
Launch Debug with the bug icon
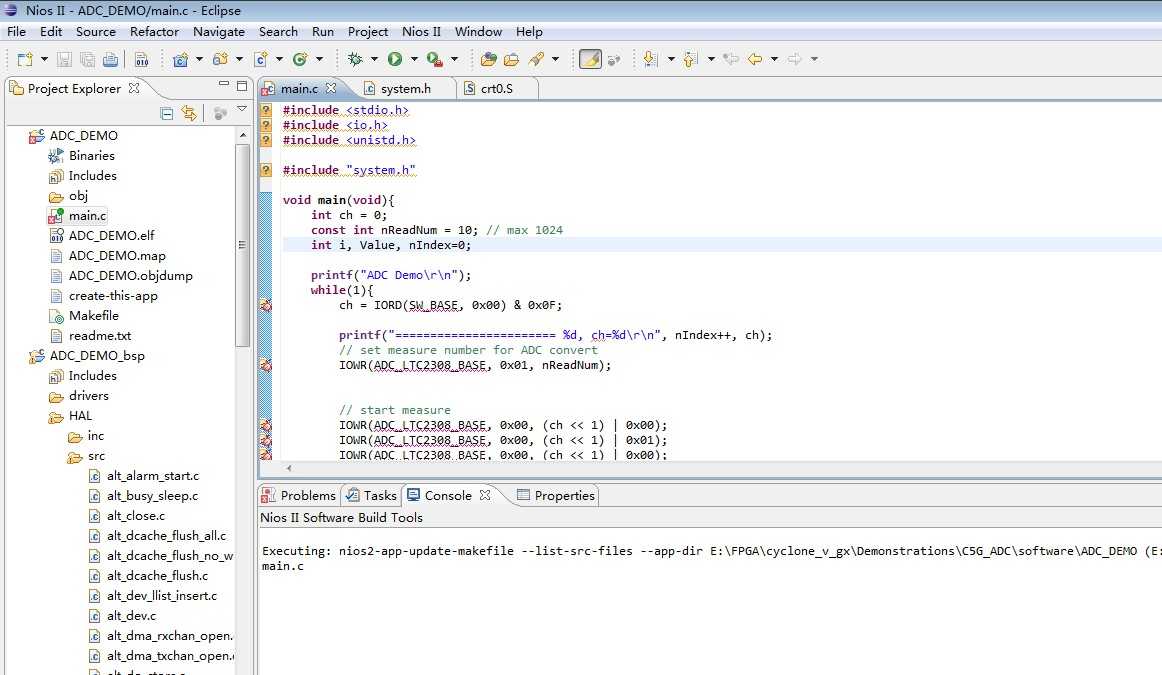click(355, 59)
